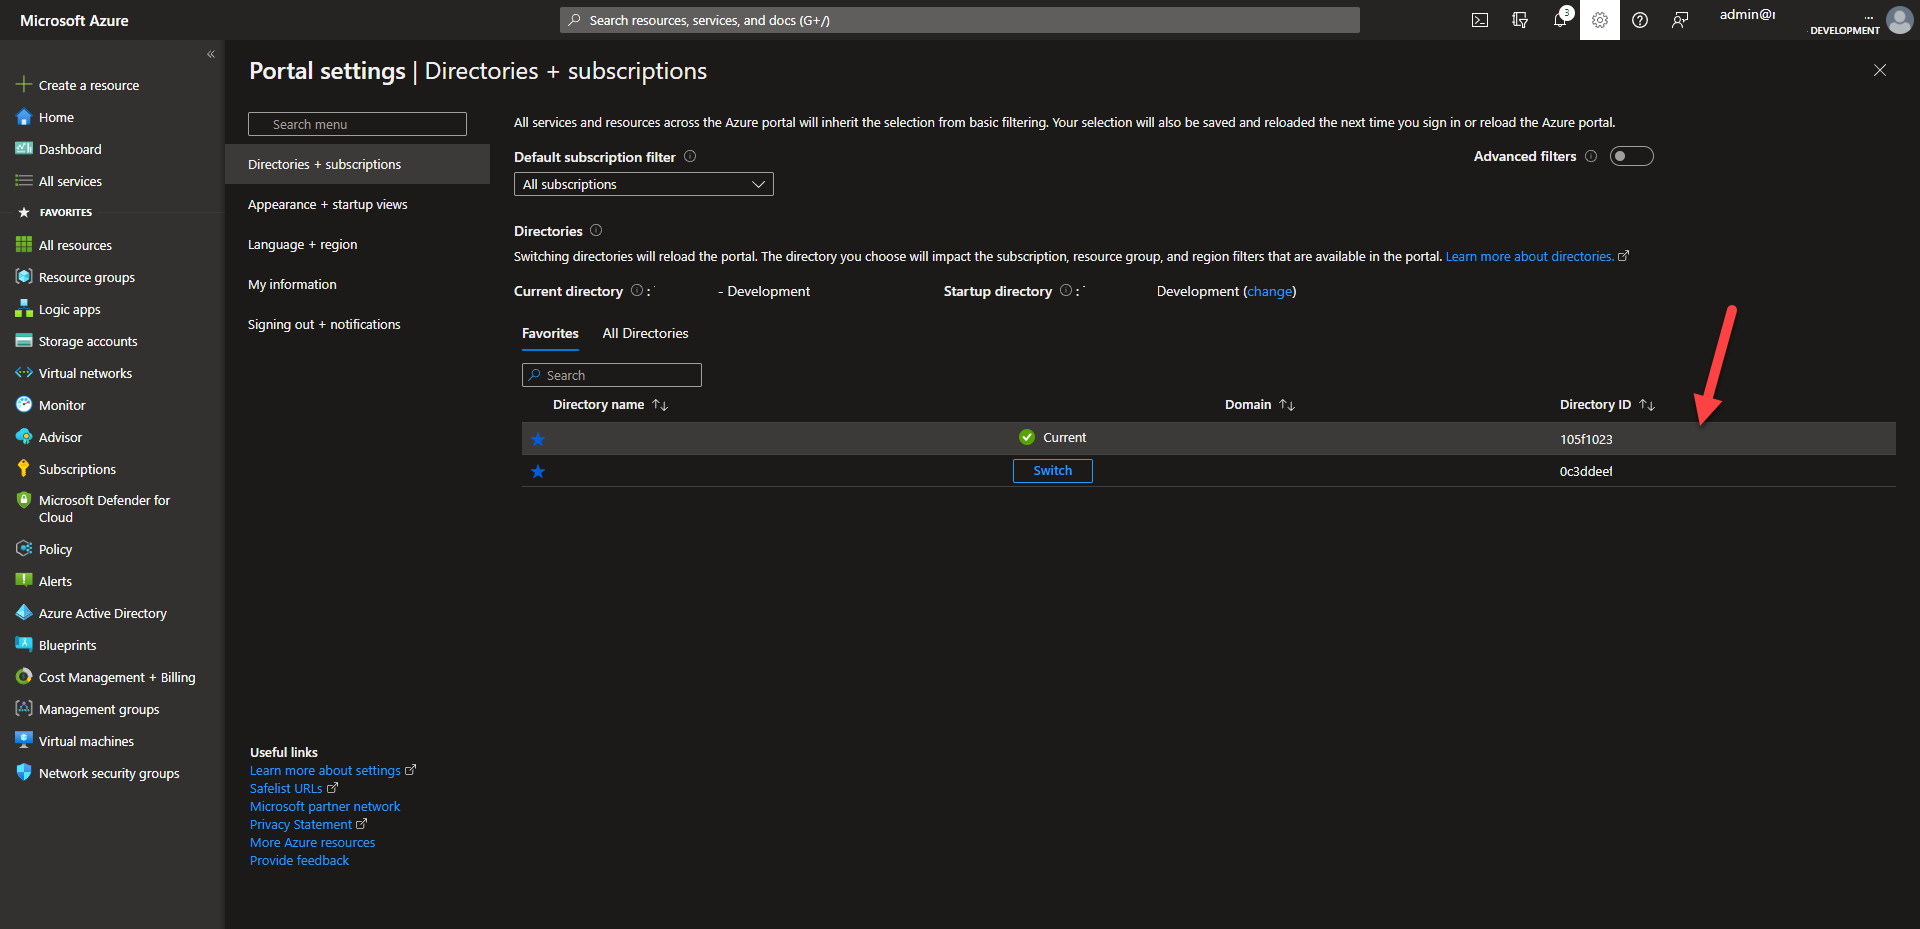Open Microsoft Defender for Cloud
Screen dimensions: 1920x929
click(104, 508)
